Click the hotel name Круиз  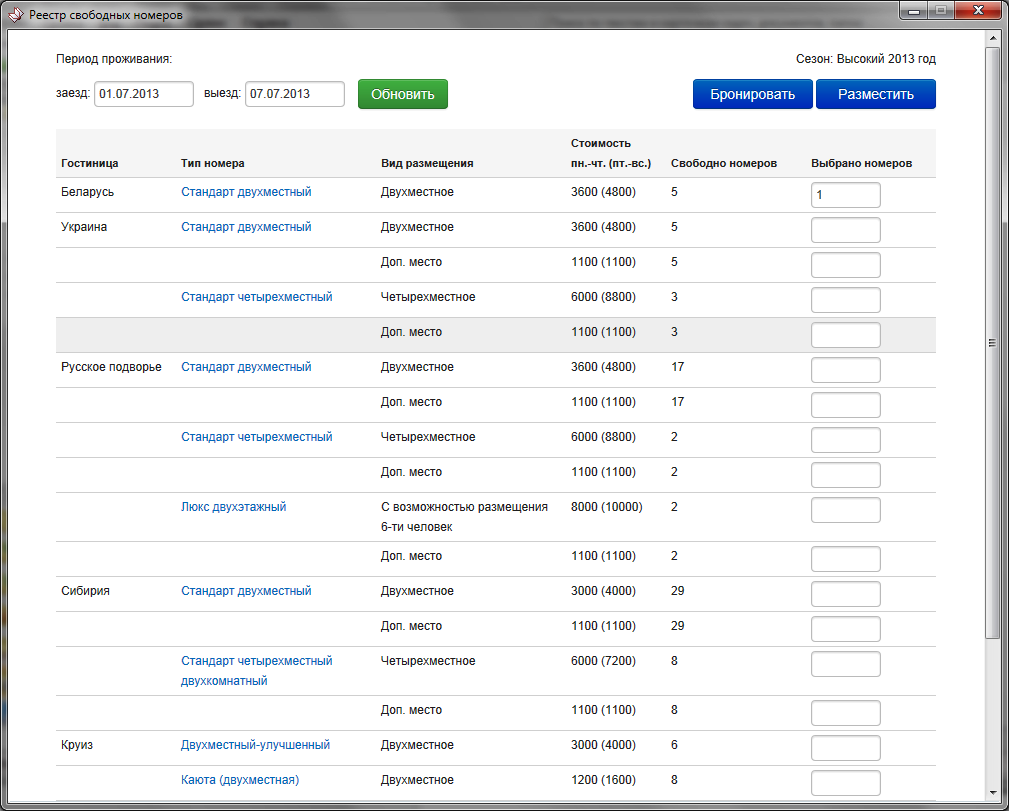tap(77, 745)
